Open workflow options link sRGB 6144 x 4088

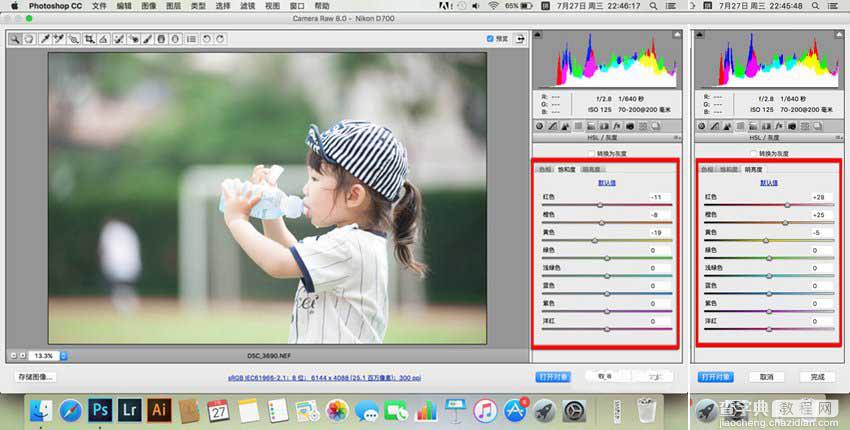pyautogui.click(x=325, y=377)
